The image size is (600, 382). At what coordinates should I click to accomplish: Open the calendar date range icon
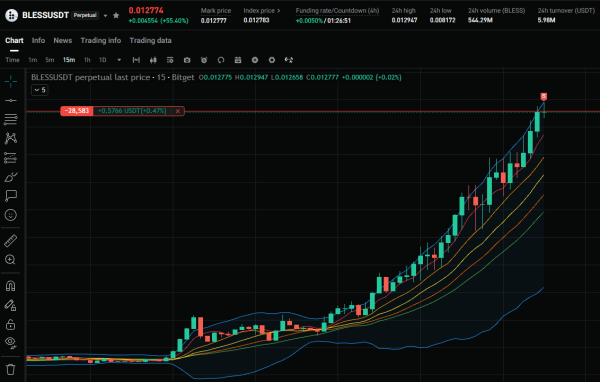pyautogui.click(x=238, y=60)
